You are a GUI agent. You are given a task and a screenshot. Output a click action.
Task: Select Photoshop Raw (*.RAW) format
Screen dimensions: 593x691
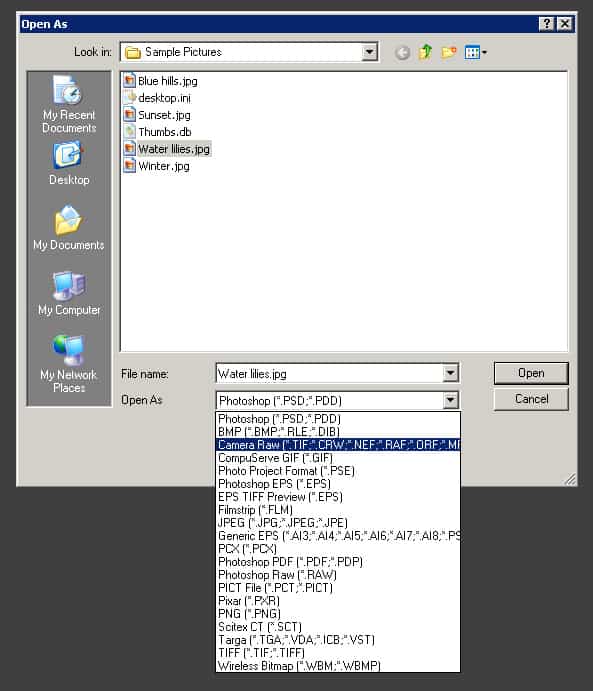(338, 575)
